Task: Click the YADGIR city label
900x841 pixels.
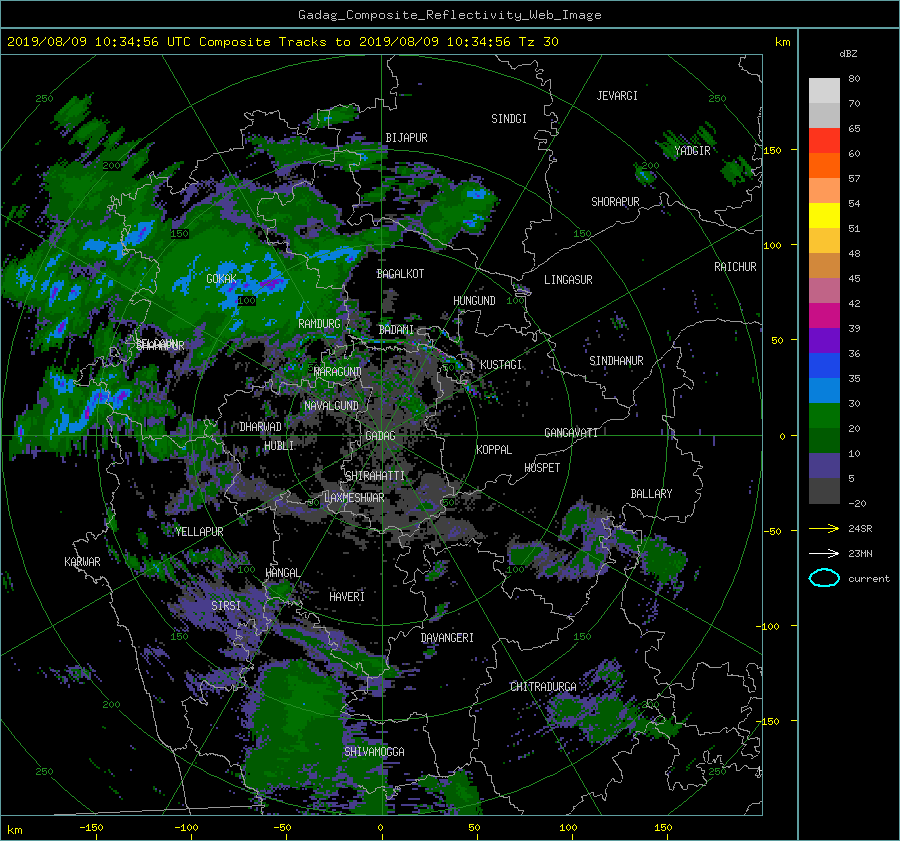Action: pos(692,151)
